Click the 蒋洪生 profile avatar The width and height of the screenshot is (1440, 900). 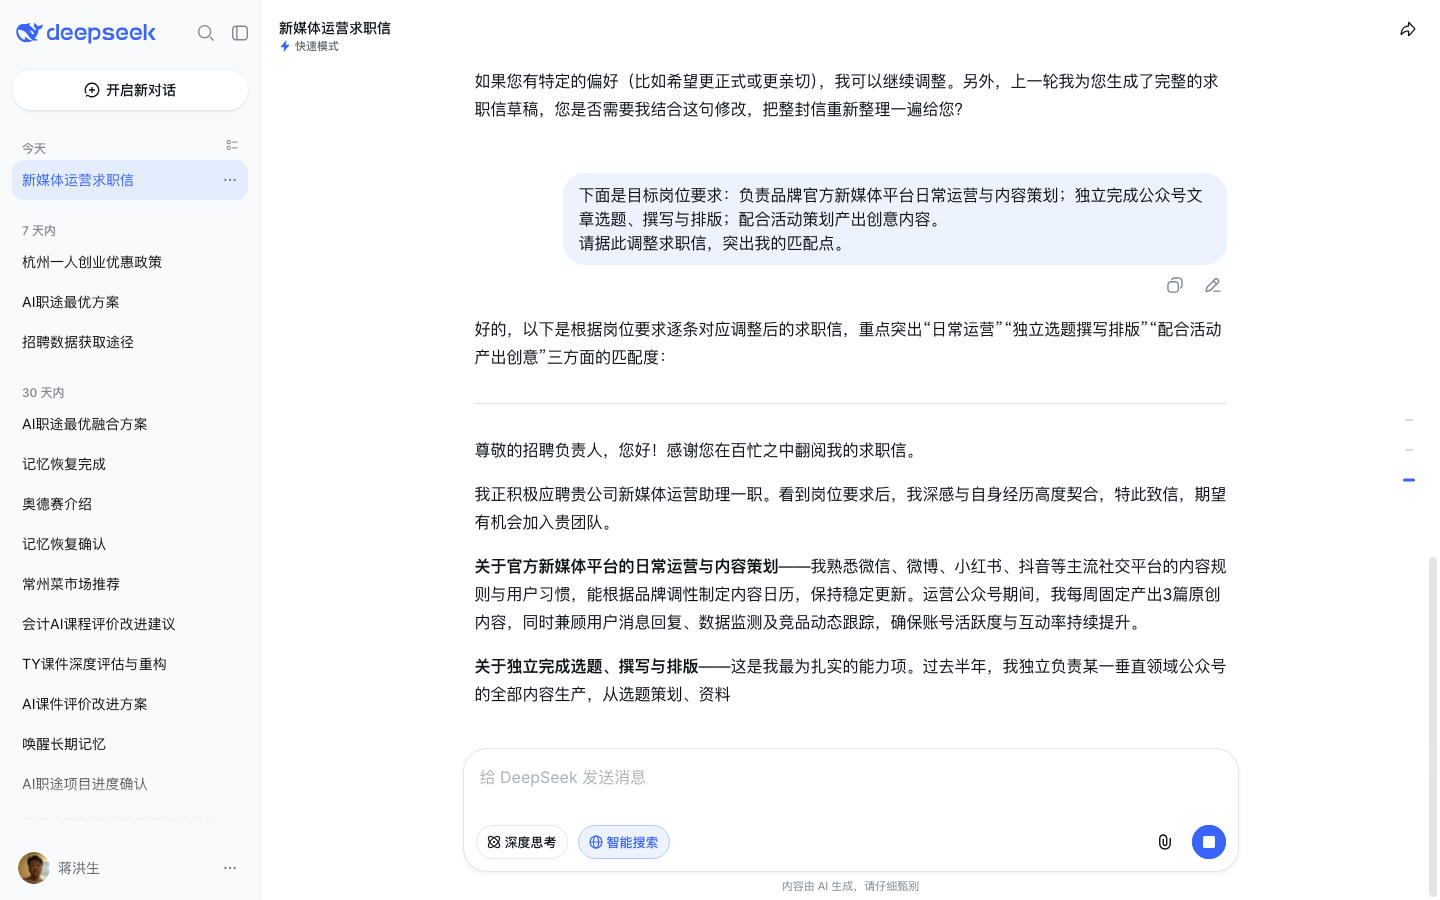tap(34, 868)
